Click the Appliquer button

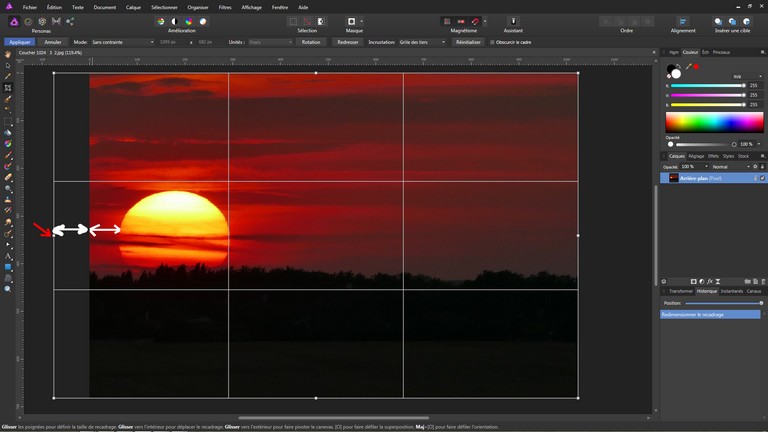(x=20, y=42)
